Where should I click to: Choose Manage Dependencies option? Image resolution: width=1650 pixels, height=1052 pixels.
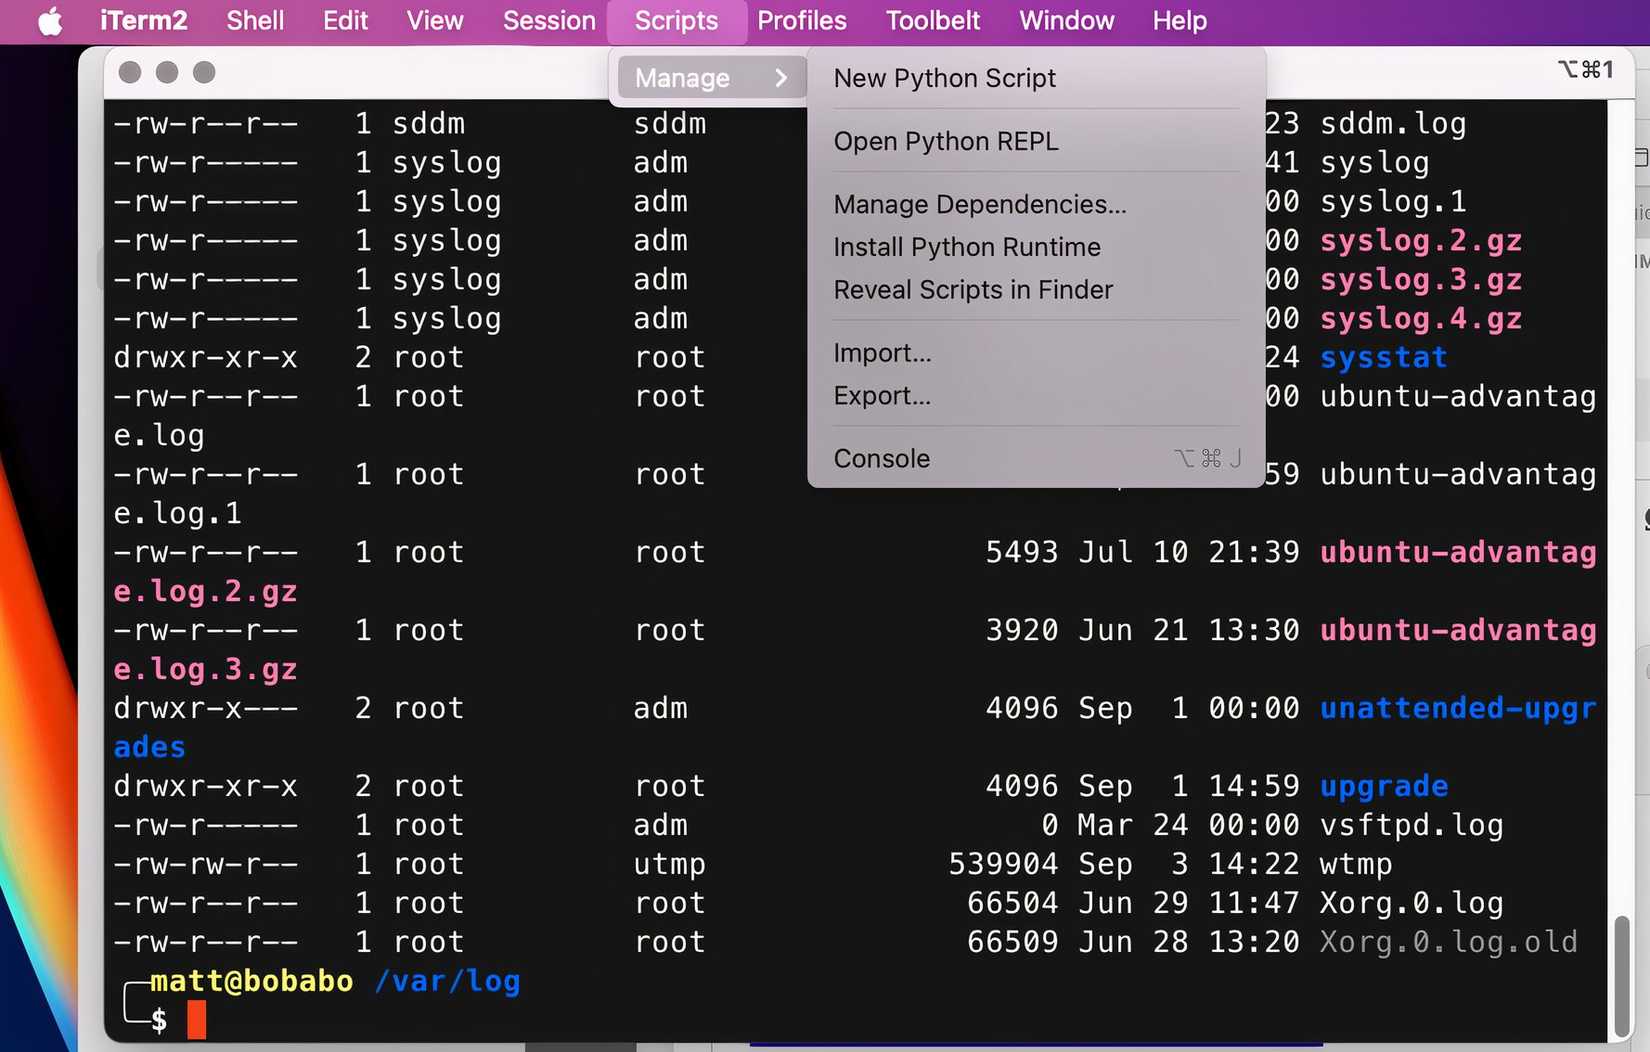979,204
